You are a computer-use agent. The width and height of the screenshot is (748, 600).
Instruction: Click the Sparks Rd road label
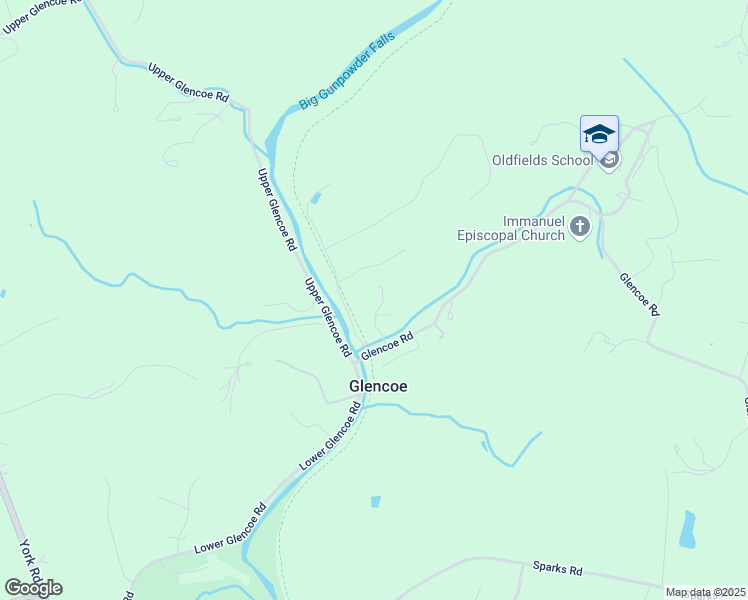pyautogui.click(x=558, y=568)
